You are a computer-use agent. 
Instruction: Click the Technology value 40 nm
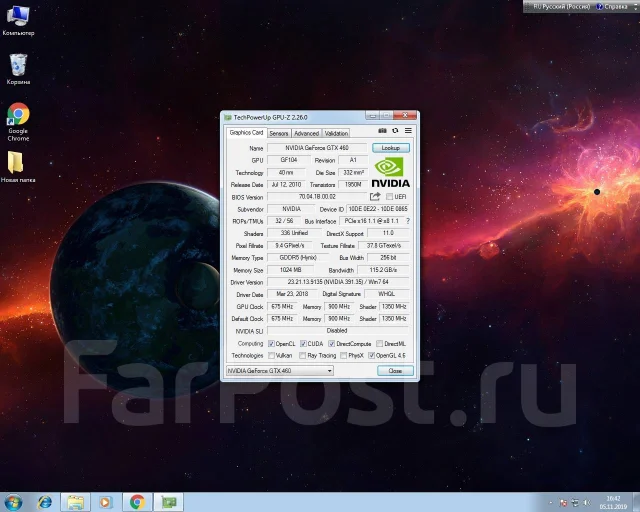click(286, 172)
